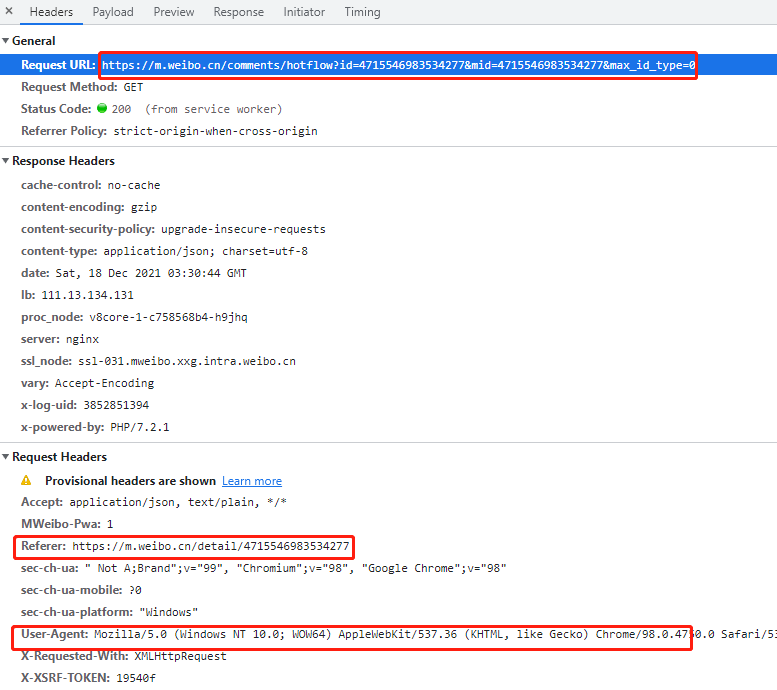Viewport: 777px width, 690px height.
Task: Select the Referrer Policy strict-origin-when-cross-origin row
Action: [x=169, y=131]
